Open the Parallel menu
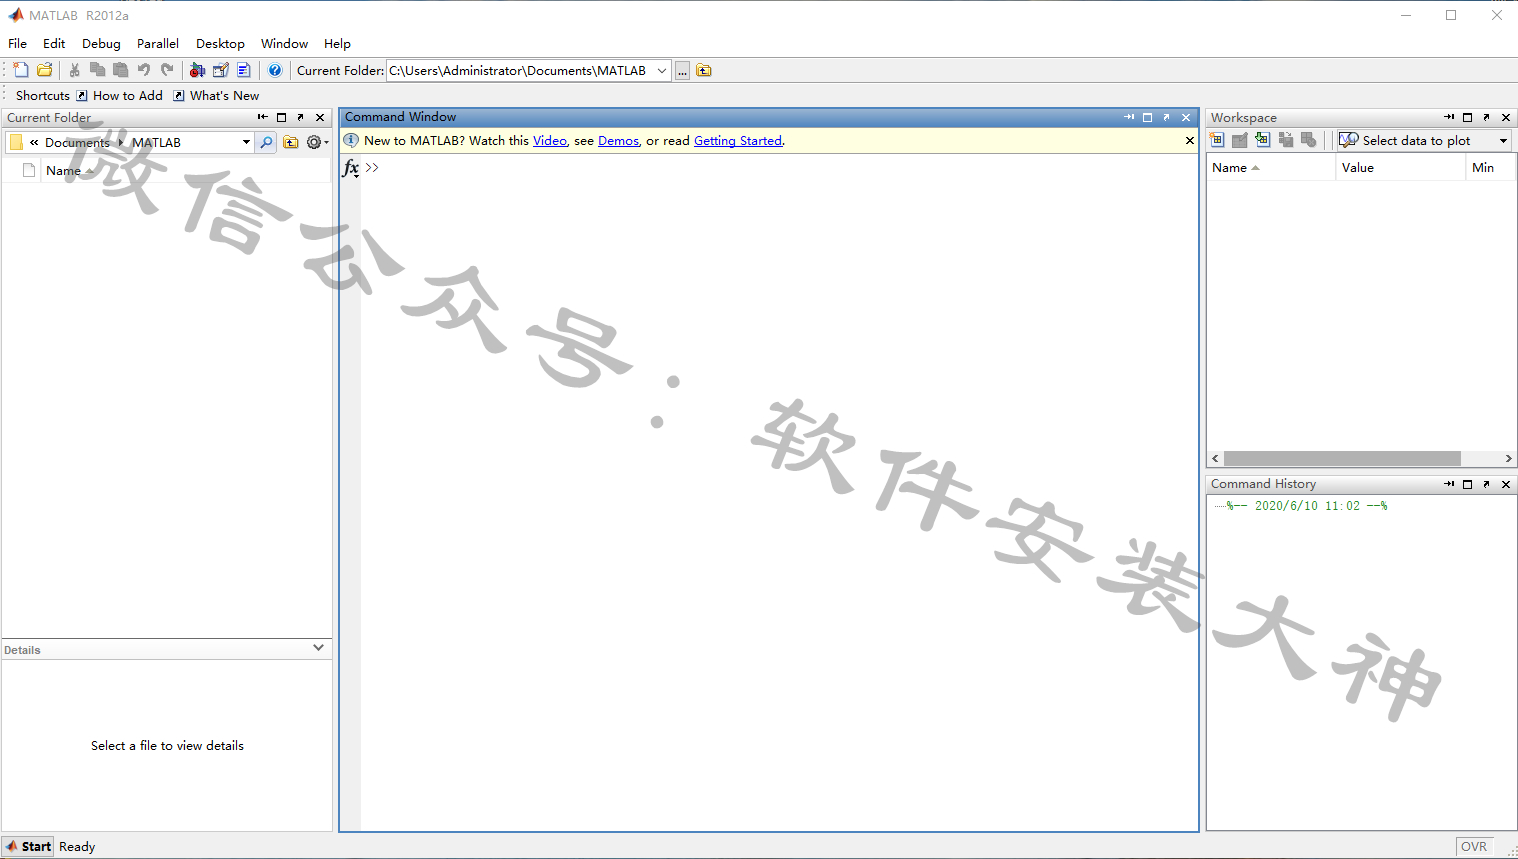 click(x=158, y=44)
